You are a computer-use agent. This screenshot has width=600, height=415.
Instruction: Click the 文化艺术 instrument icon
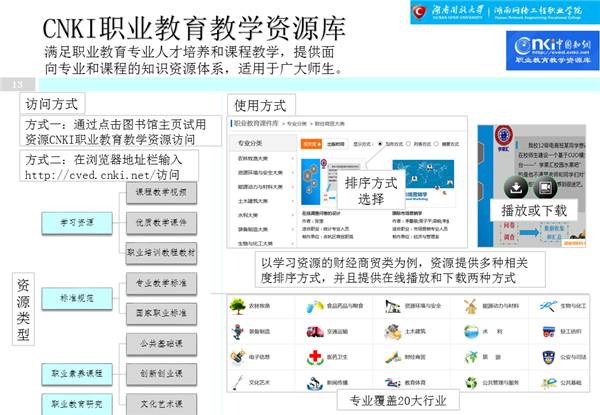[238, 382]
